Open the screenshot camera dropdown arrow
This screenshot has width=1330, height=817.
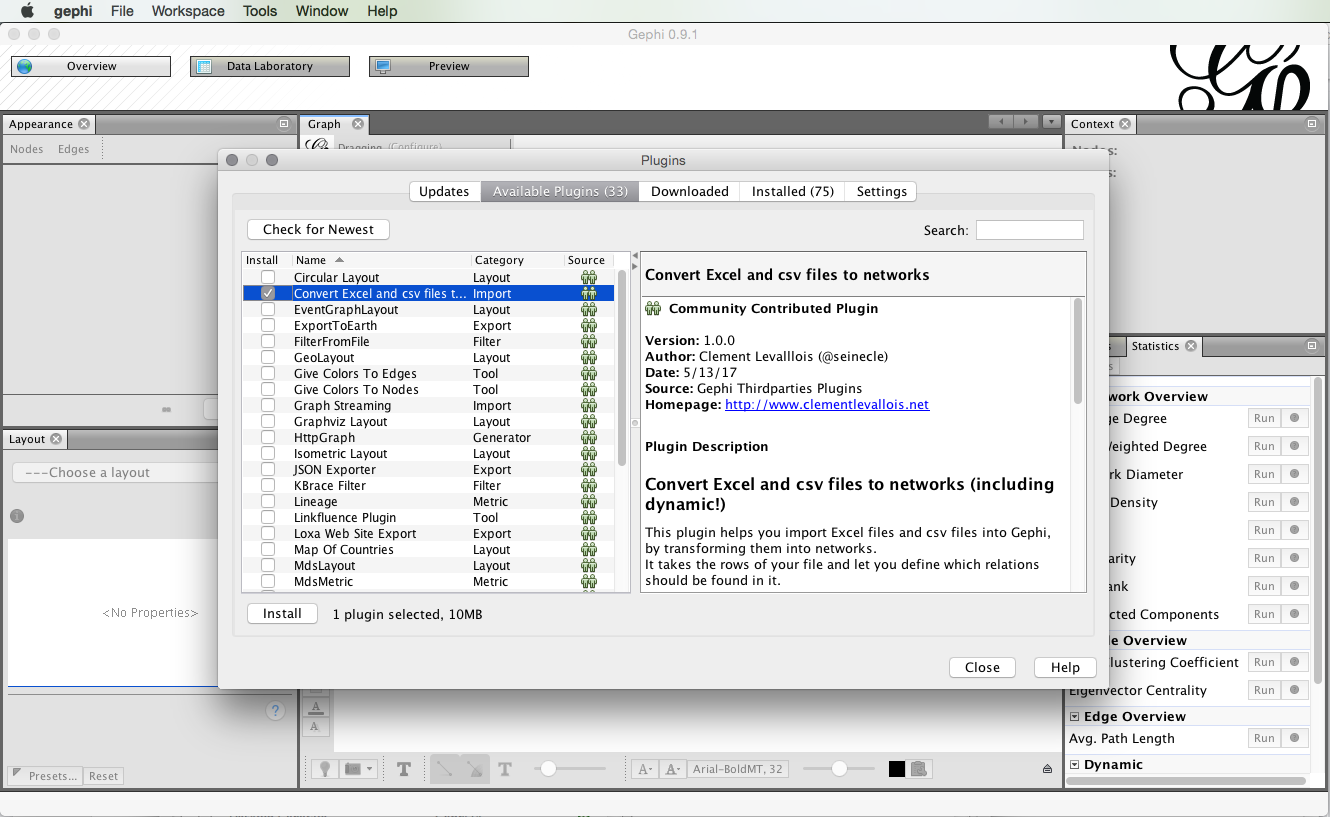pyautogui.click(x=371, y=769)
